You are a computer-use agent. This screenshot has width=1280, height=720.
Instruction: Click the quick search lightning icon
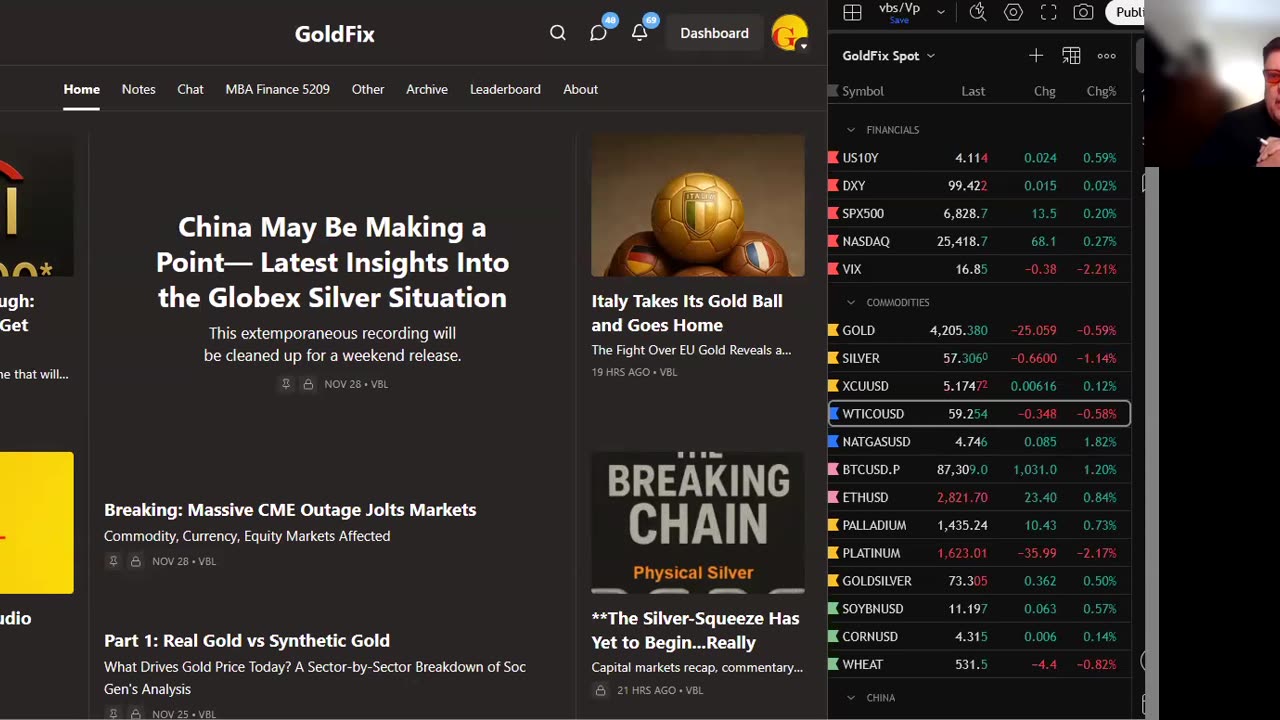(978, 12)
